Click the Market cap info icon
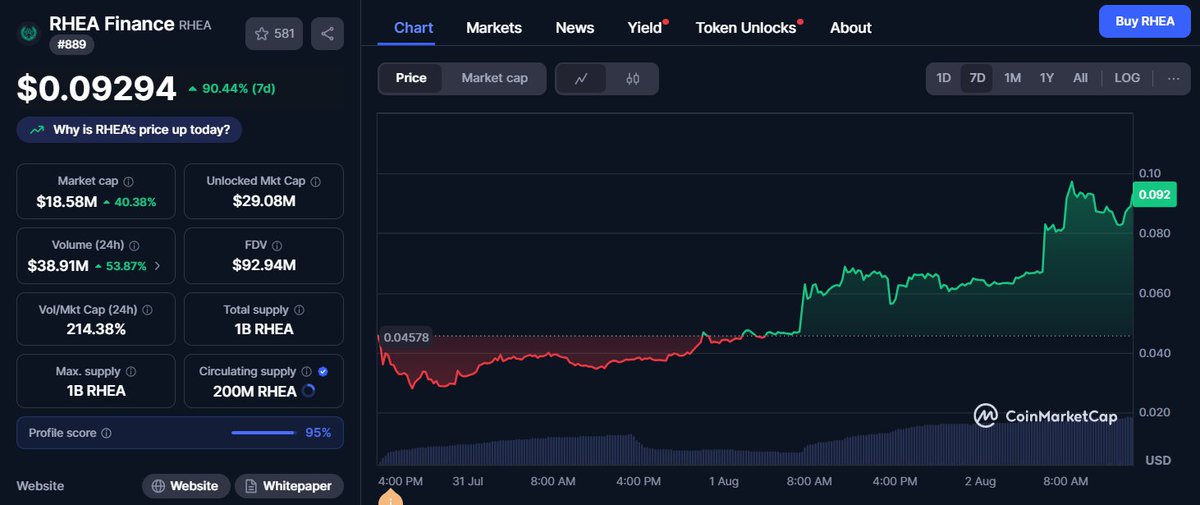 129,182
